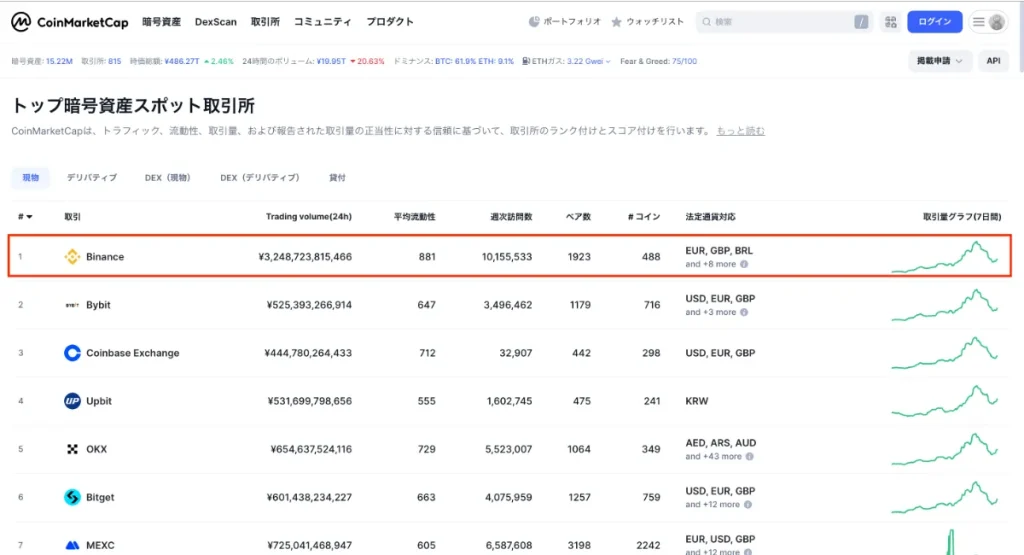Click the 15.22M cryptocurrencies count
This screenshot has height=555, width=1024.
59,61
